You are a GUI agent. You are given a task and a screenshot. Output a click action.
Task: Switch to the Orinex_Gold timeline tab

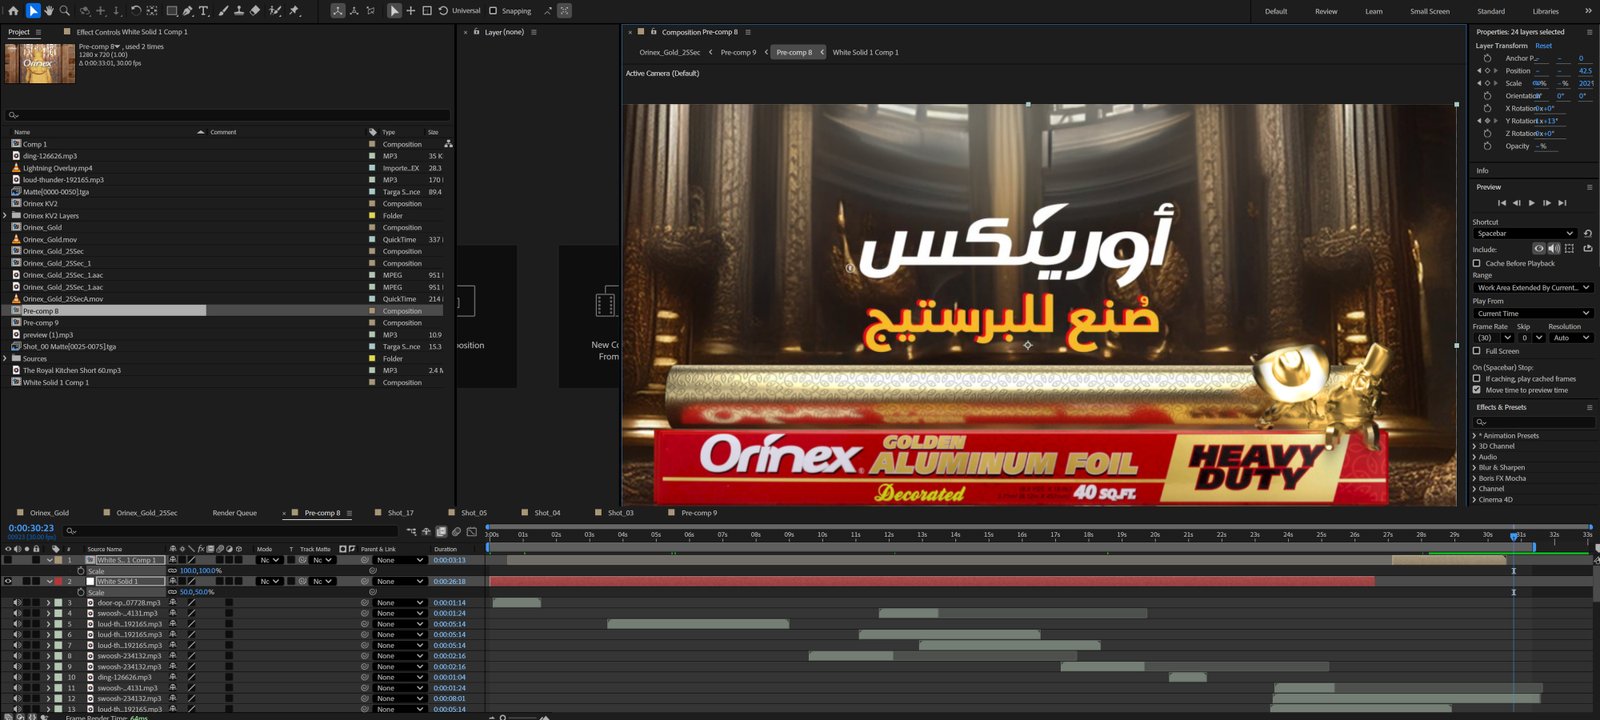[x=49, y=513]
